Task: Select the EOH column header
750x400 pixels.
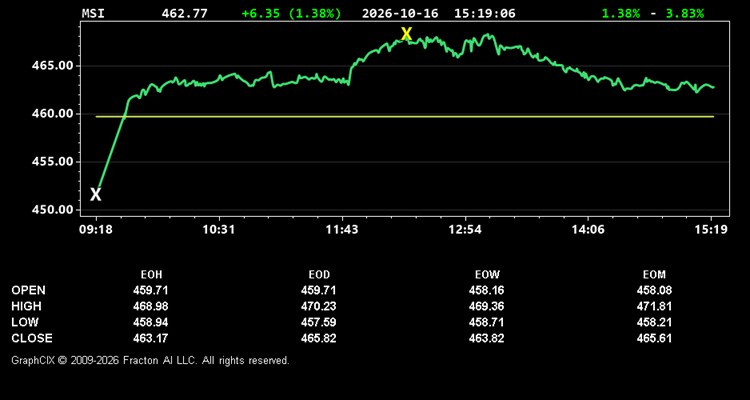Action: [x=151, y=275]
